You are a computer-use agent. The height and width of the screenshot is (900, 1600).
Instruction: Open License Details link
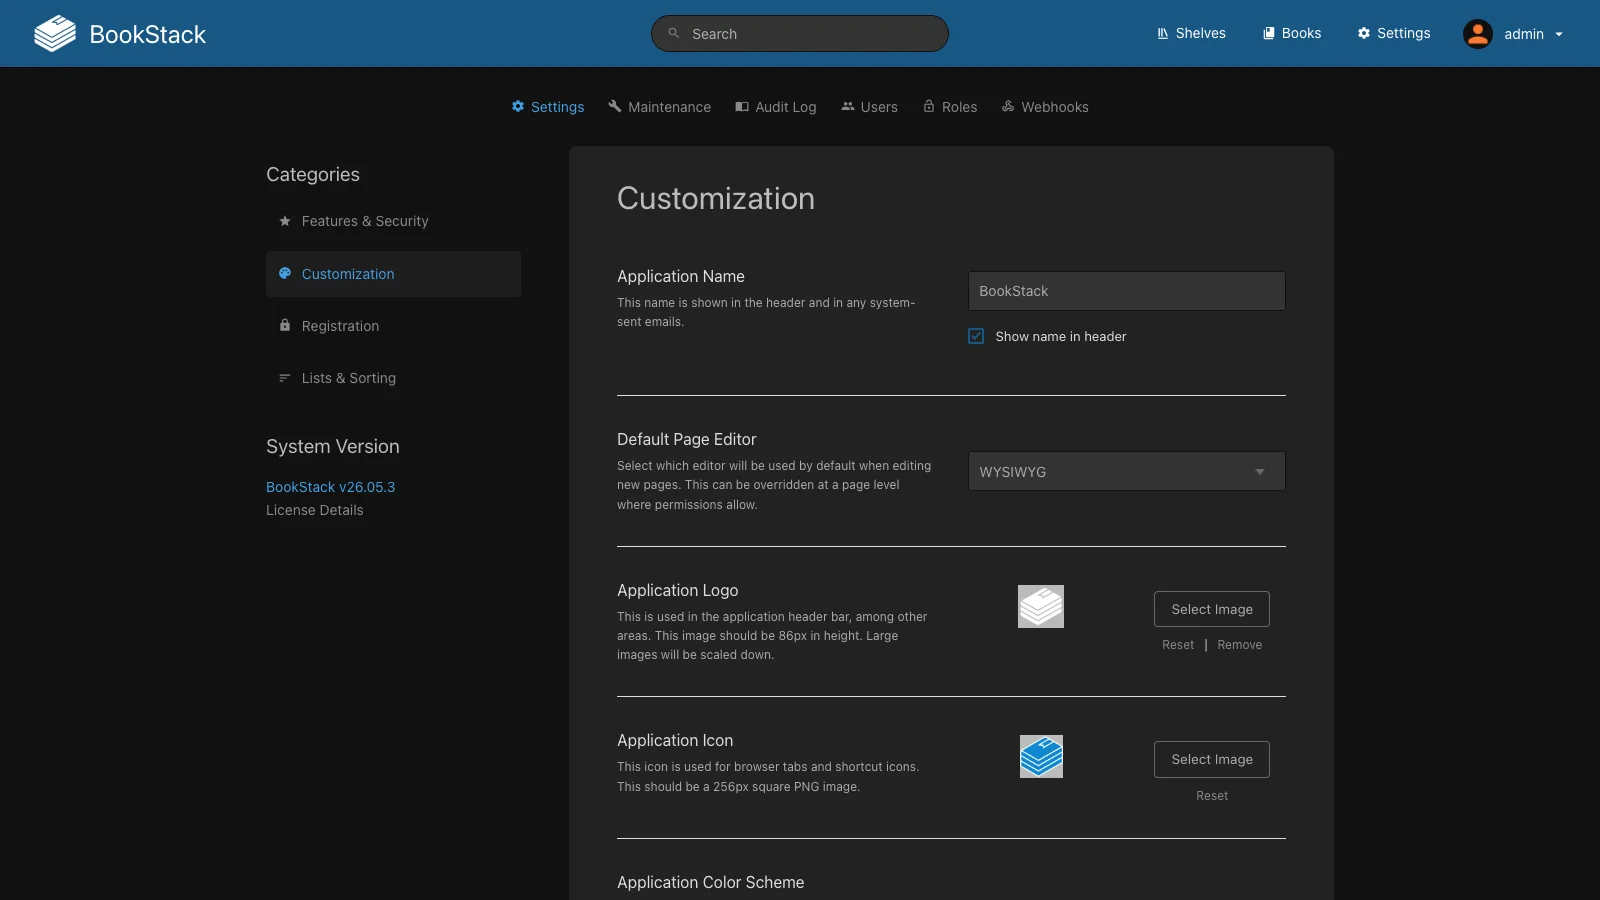tap(314, 510)
